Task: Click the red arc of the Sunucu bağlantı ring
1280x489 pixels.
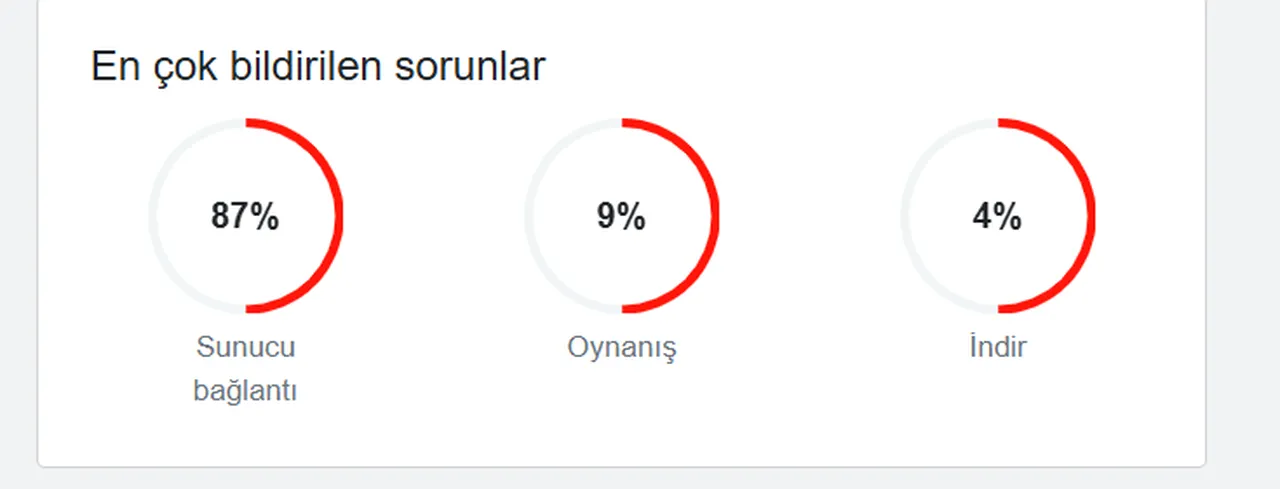Action: 339,216
